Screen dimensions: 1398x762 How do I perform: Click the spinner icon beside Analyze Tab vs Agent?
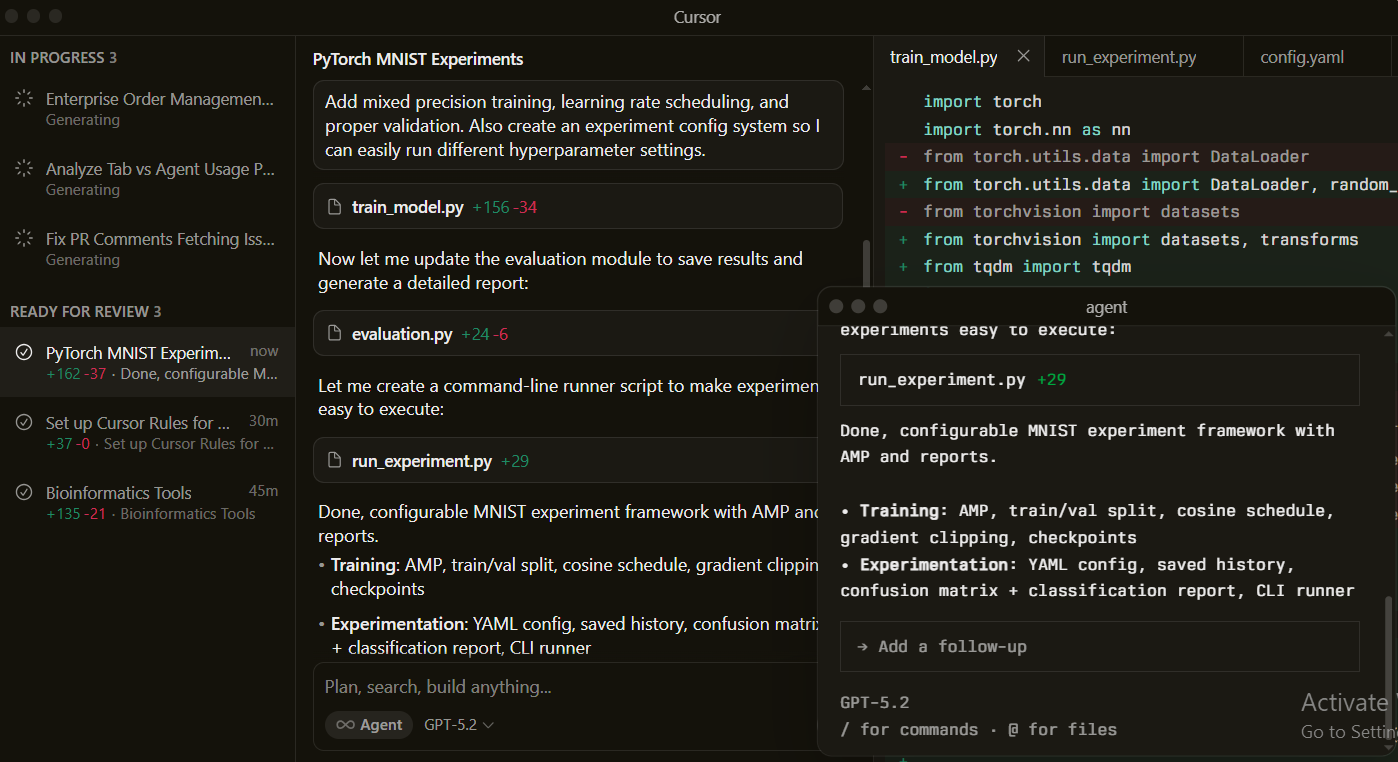point(24,169)
